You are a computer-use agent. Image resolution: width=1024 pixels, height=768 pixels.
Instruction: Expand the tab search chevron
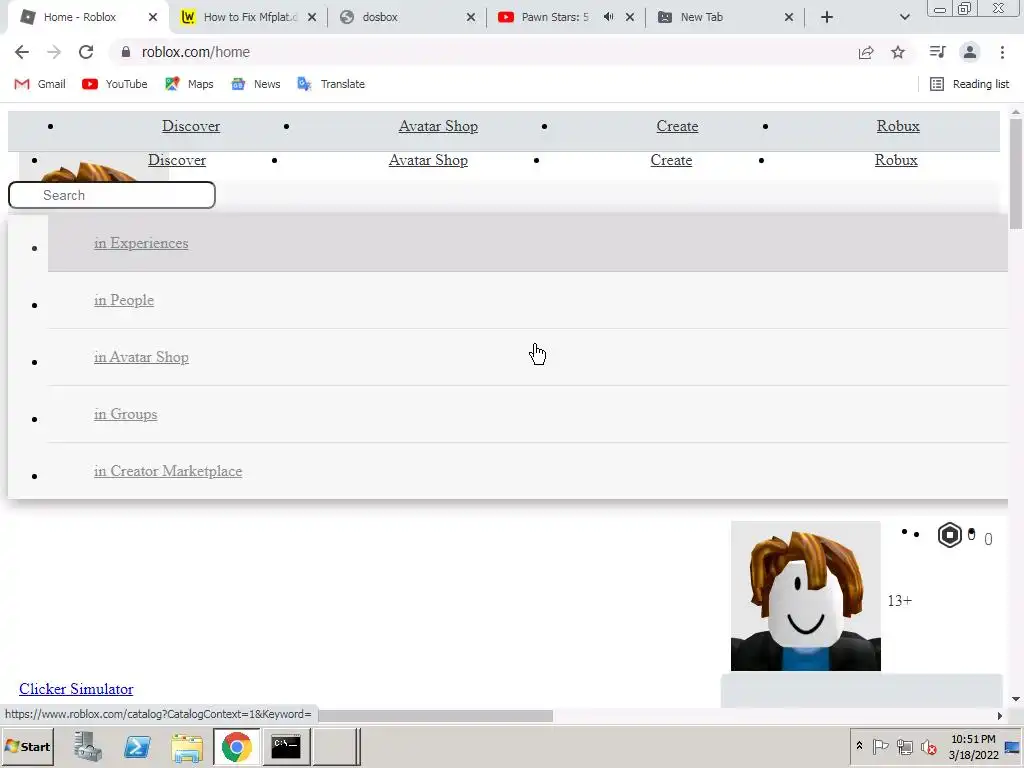[x=904, y=18]
